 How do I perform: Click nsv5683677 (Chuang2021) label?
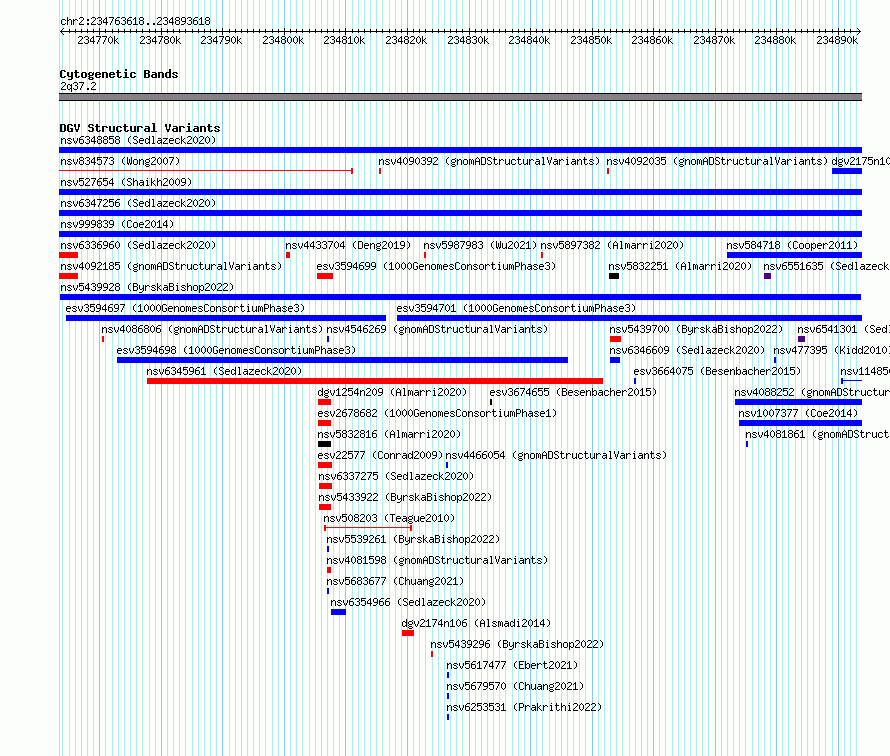(395, 581)
